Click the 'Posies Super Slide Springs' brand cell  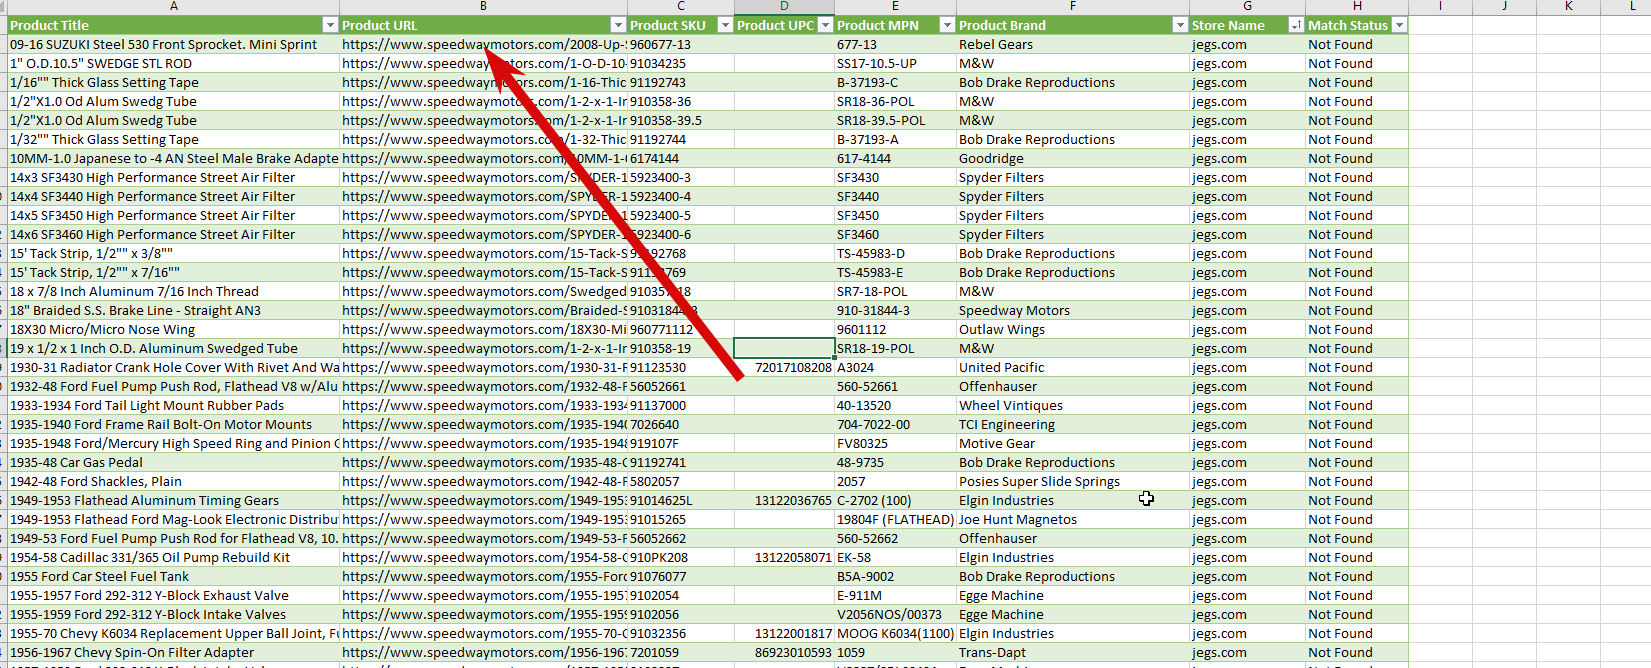coord(1073,481)
